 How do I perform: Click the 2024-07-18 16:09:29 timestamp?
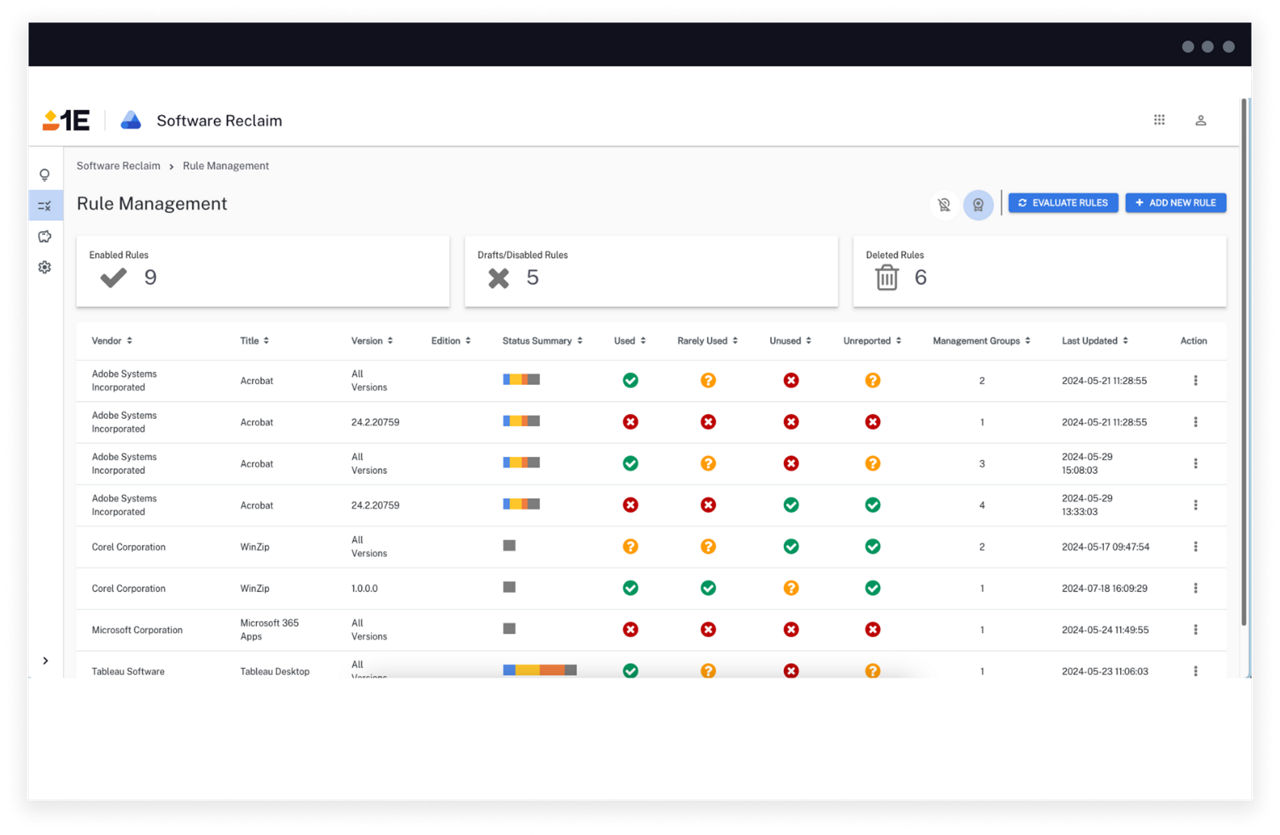tap(1105, 589)
